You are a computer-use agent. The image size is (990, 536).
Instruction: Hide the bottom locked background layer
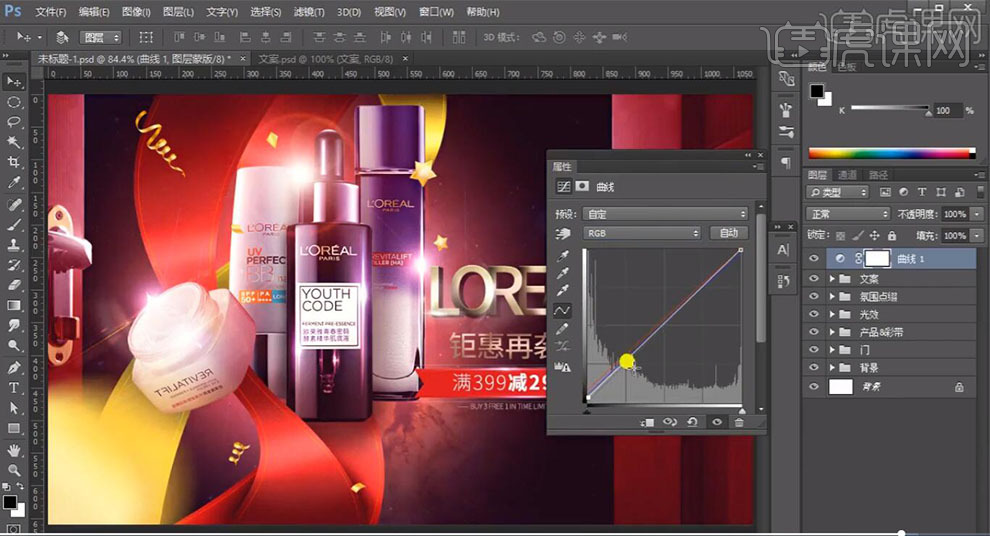tap(814, 386)
